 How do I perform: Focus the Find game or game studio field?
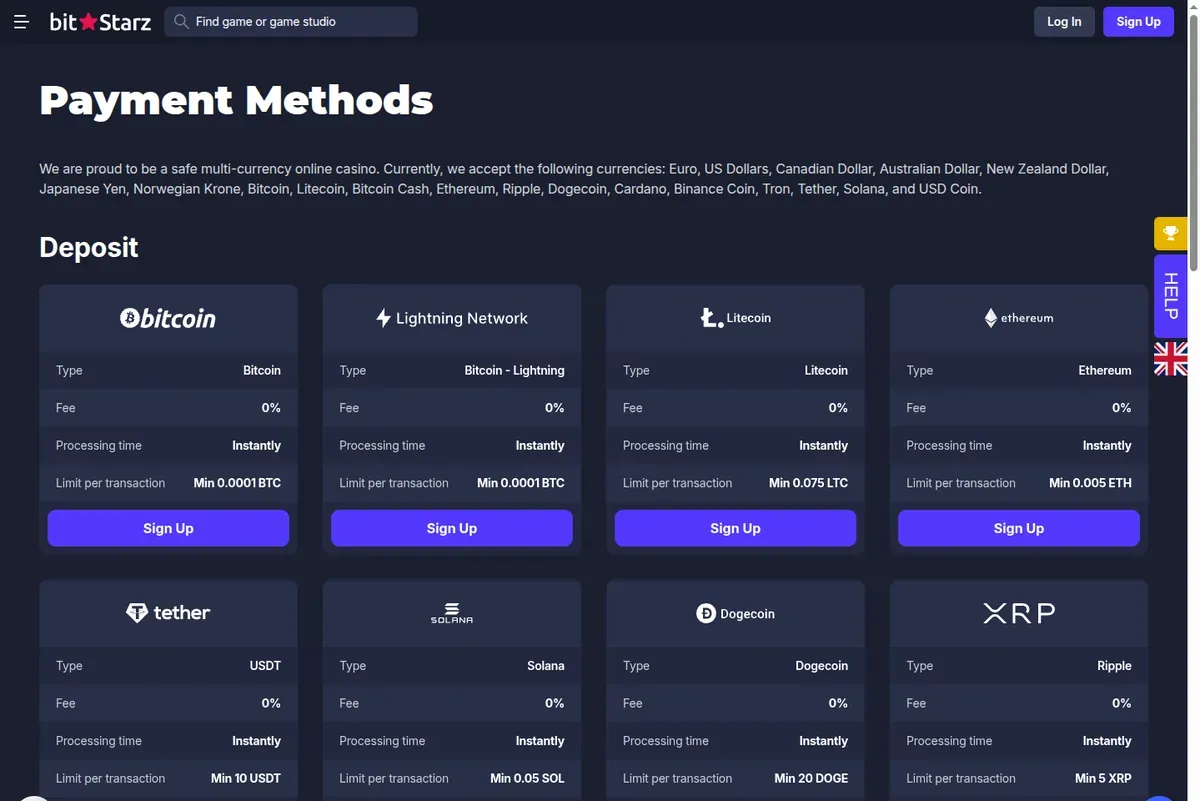(291, 22)
